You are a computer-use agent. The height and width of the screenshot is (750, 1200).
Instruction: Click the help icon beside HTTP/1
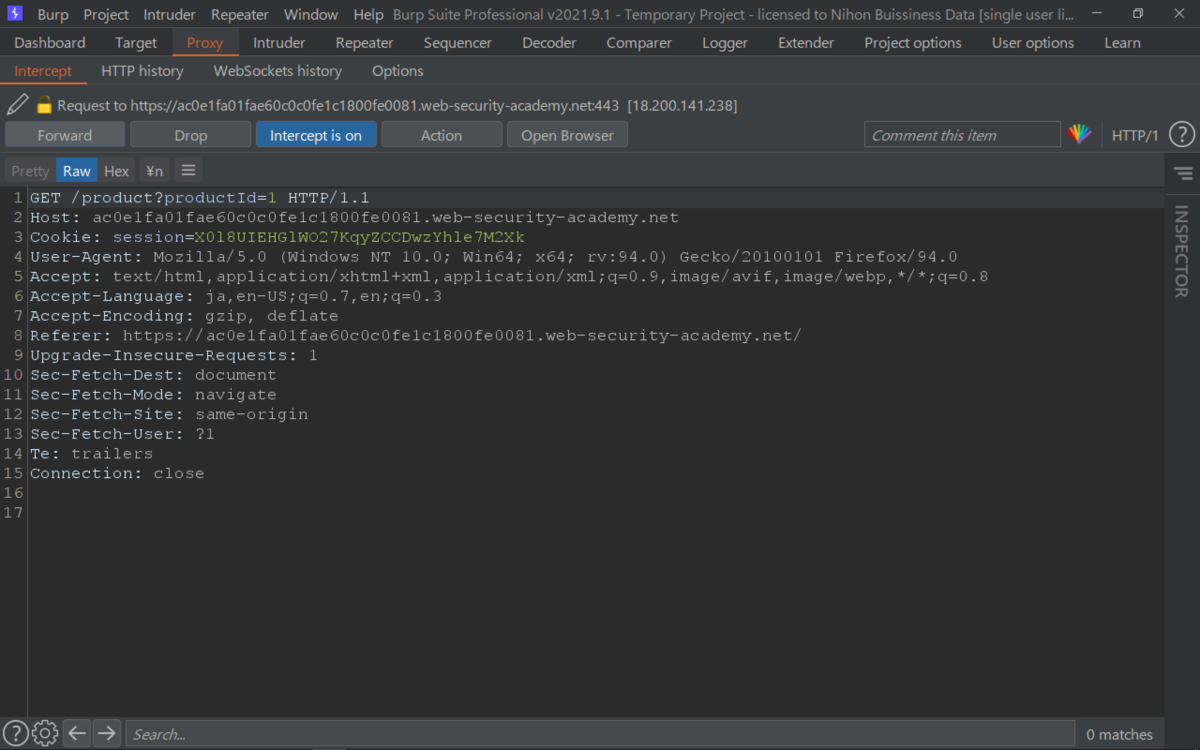[1181, 134]
